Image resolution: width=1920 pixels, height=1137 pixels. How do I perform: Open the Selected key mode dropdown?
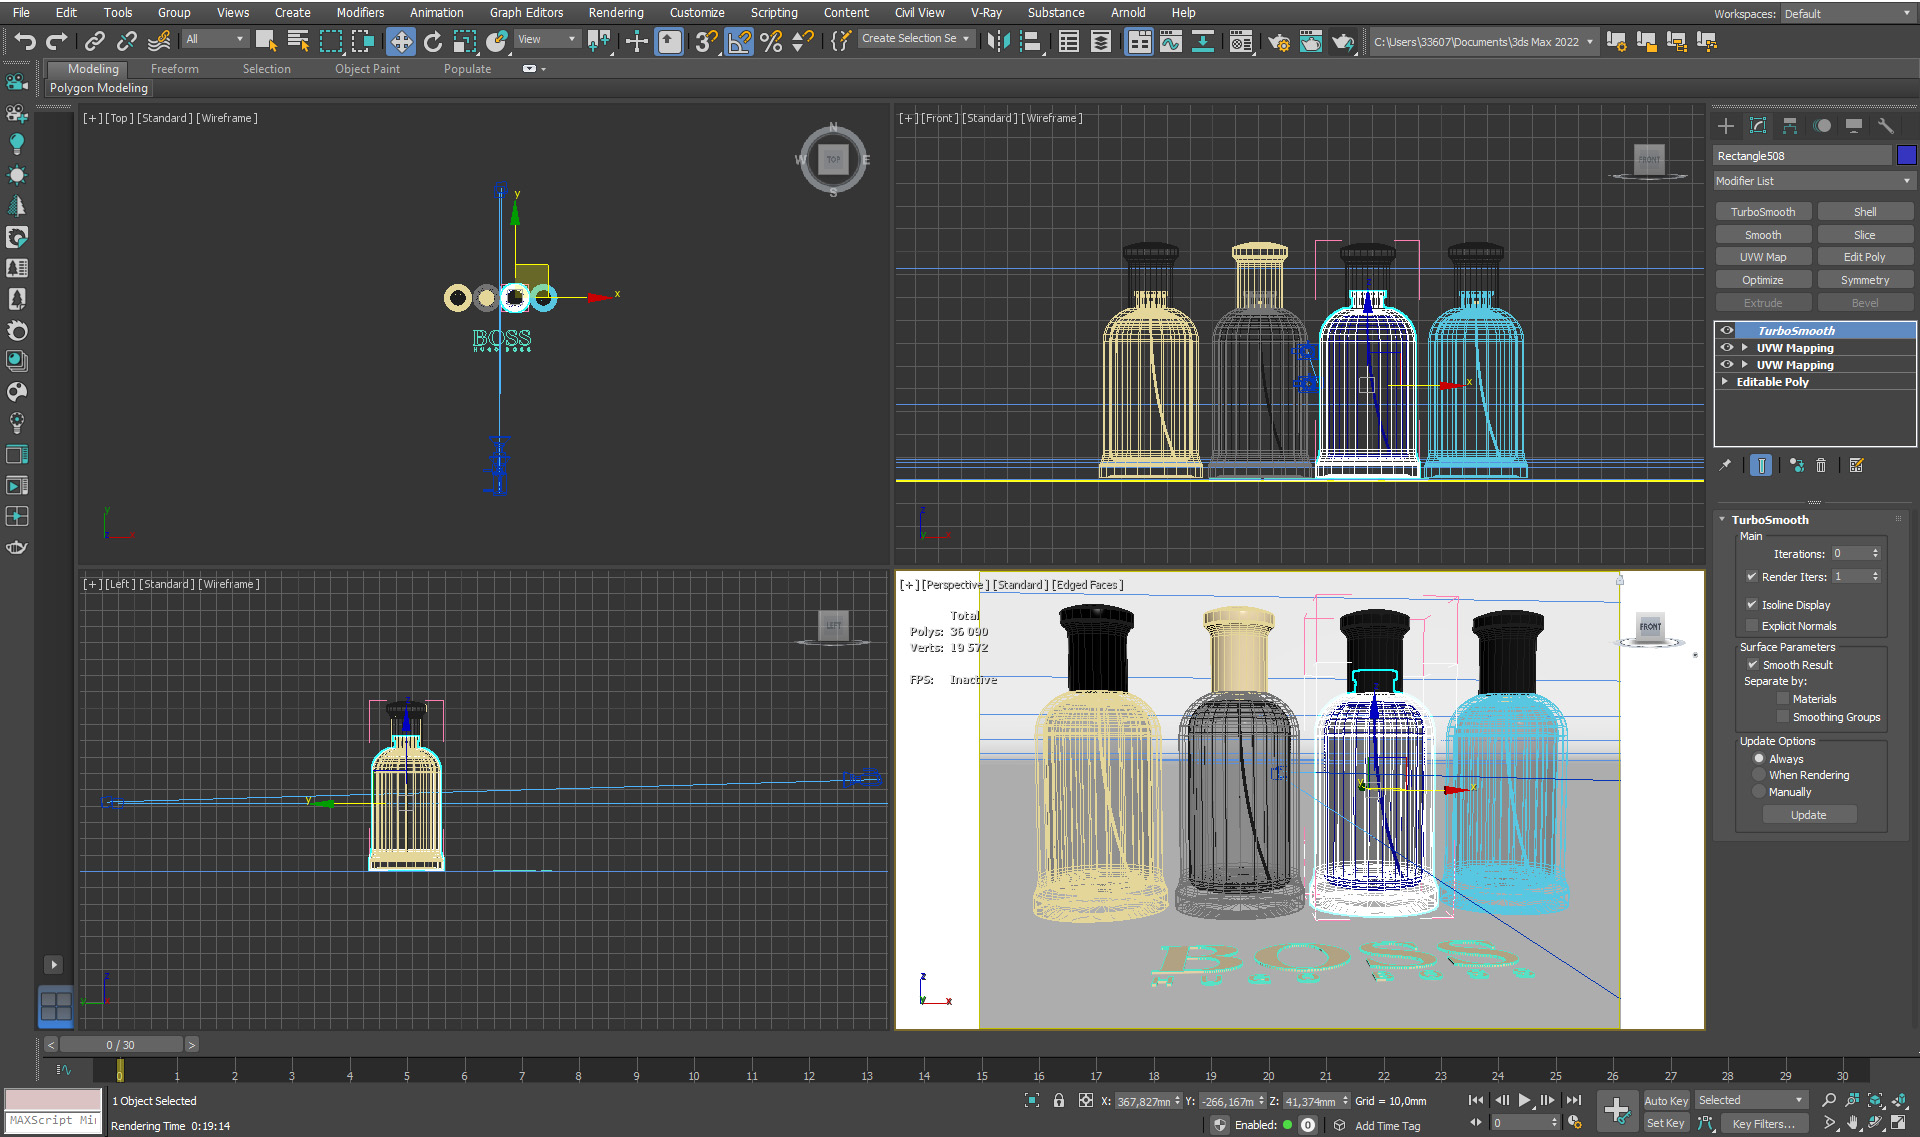1750,1100
